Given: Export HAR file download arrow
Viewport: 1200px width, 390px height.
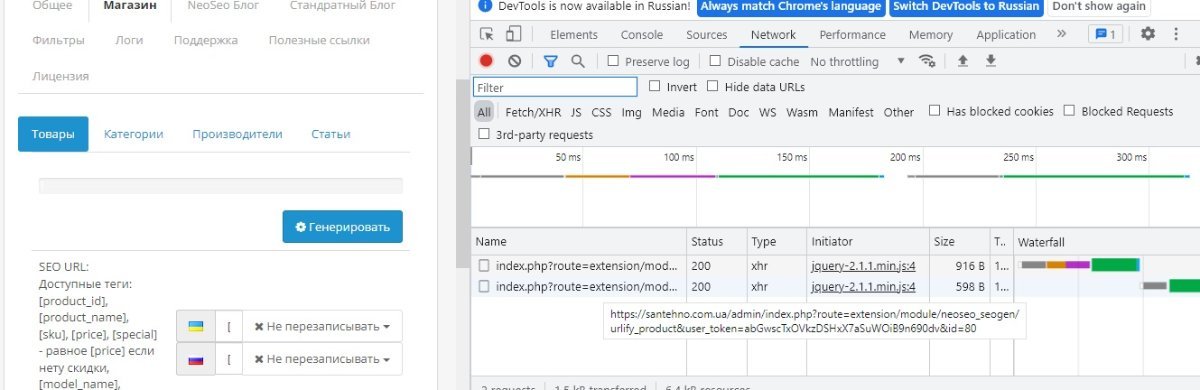Looking at the screenshot, I should [991, 61].
